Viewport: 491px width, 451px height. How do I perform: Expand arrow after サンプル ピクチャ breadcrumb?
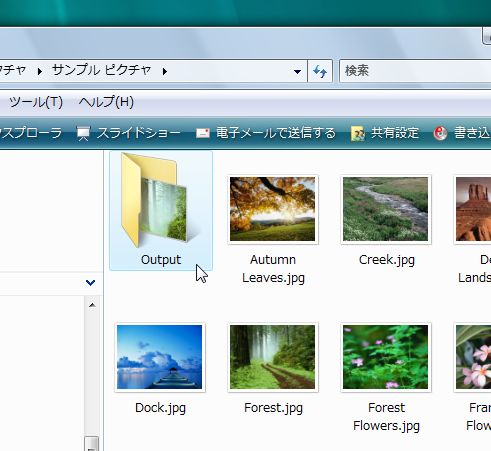pos(165,71)
